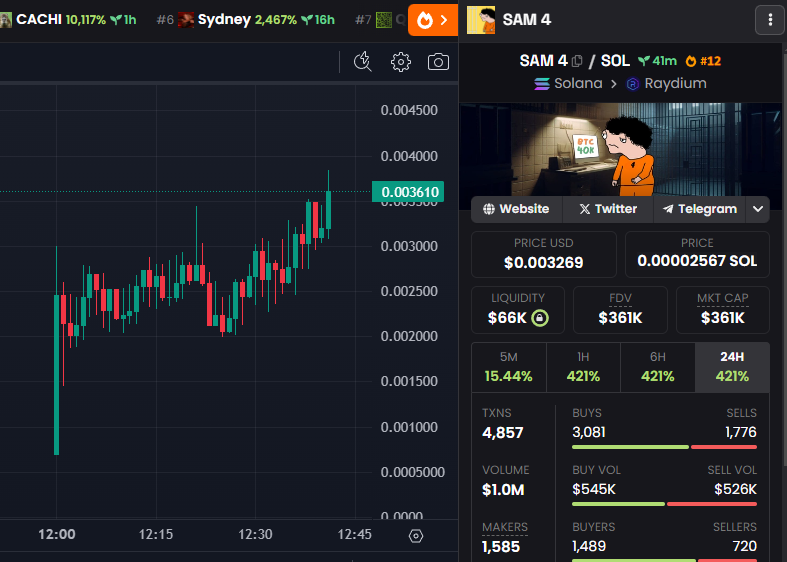Take a chart snapshot with camera icon
The image size is (787, 562).
438,62
